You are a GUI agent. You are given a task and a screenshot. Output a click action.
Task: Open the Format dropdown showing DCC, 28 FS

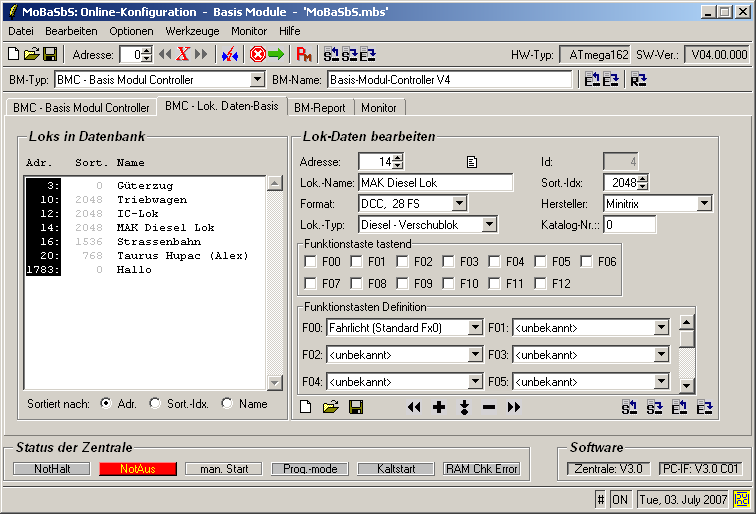(459, 204)
